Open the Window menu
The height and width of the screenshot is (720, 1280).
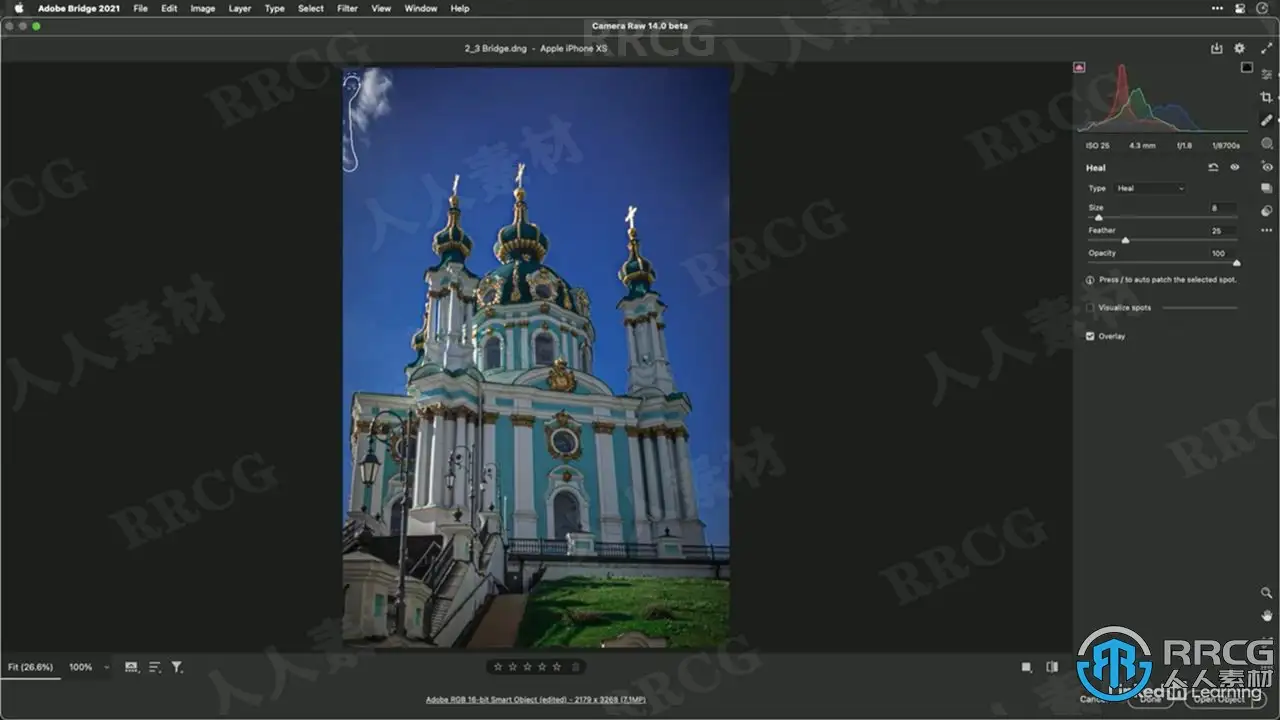[420, 8]
